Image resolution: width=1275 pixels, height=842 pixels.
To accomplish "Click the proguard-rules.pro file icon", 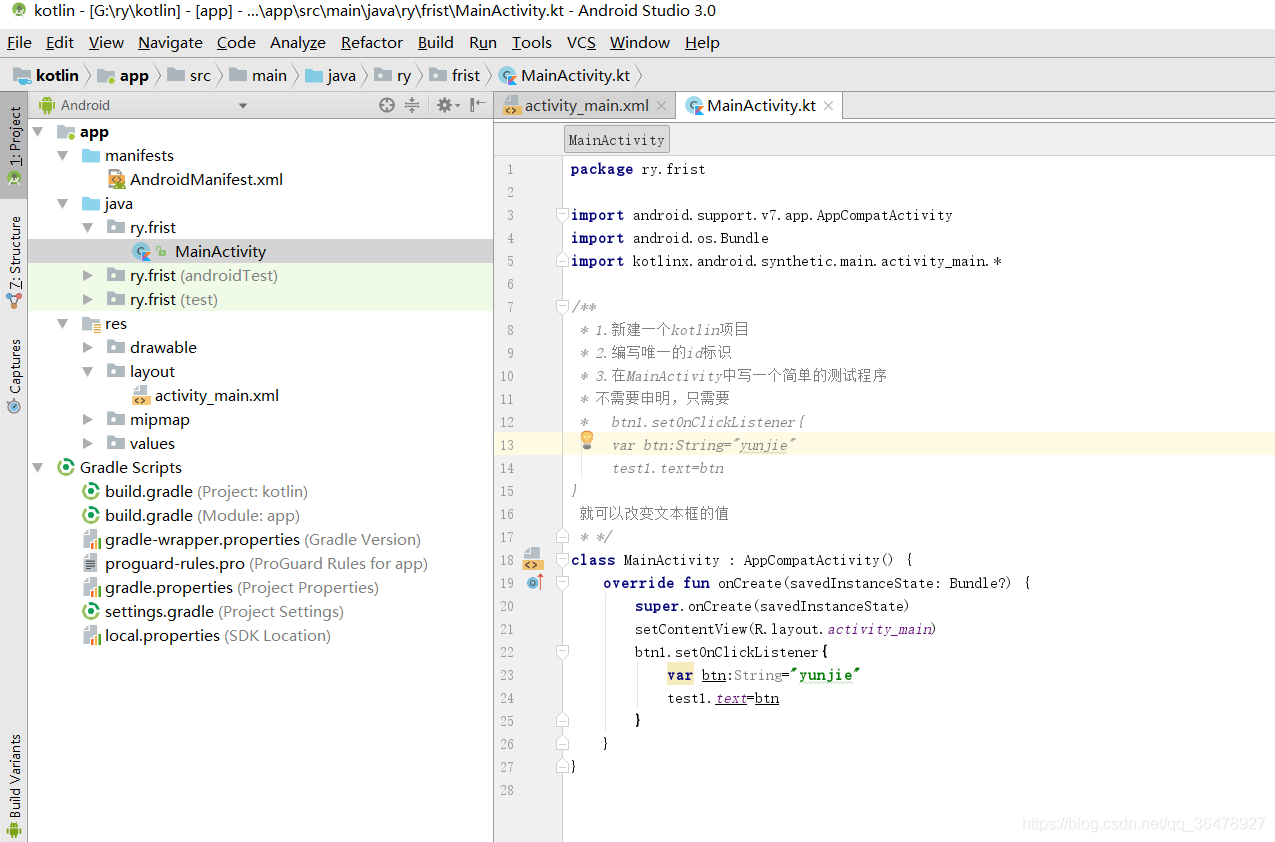I will pos(91,564).
